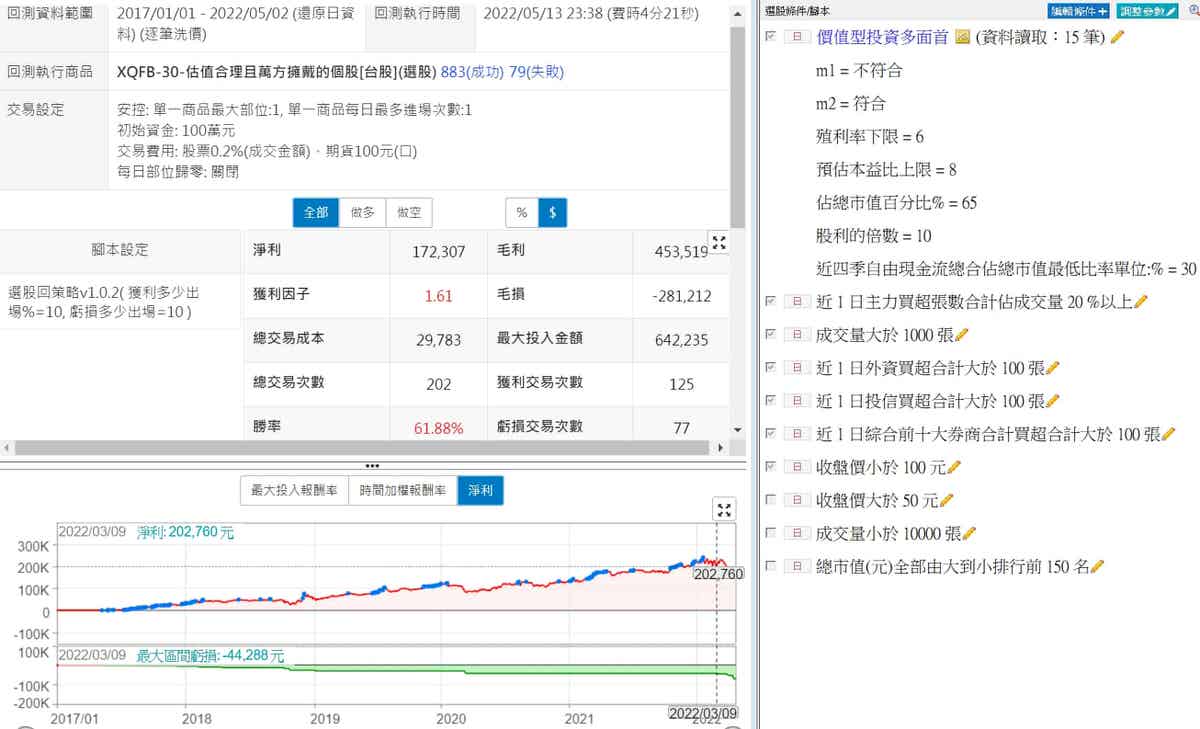Click the left arrow of horizontal scrollbar

6,447
